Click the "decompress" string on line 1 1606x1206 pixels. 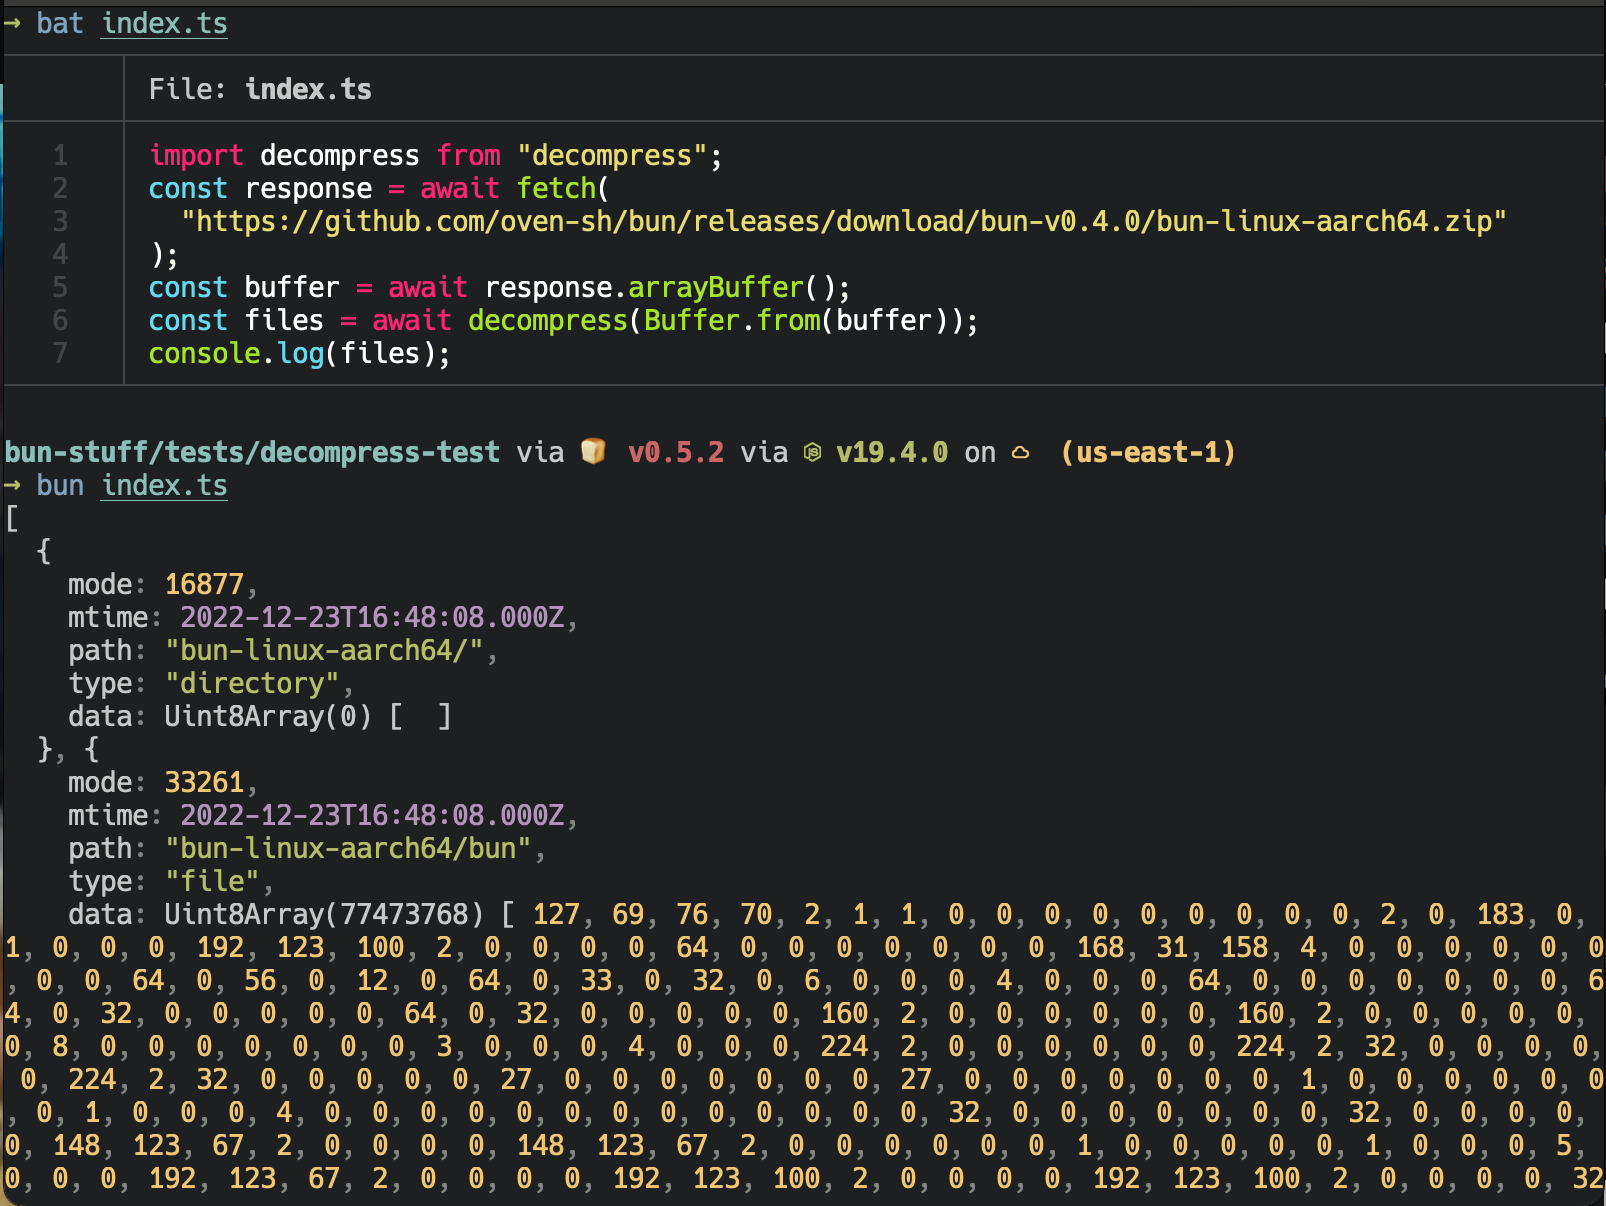612,155
